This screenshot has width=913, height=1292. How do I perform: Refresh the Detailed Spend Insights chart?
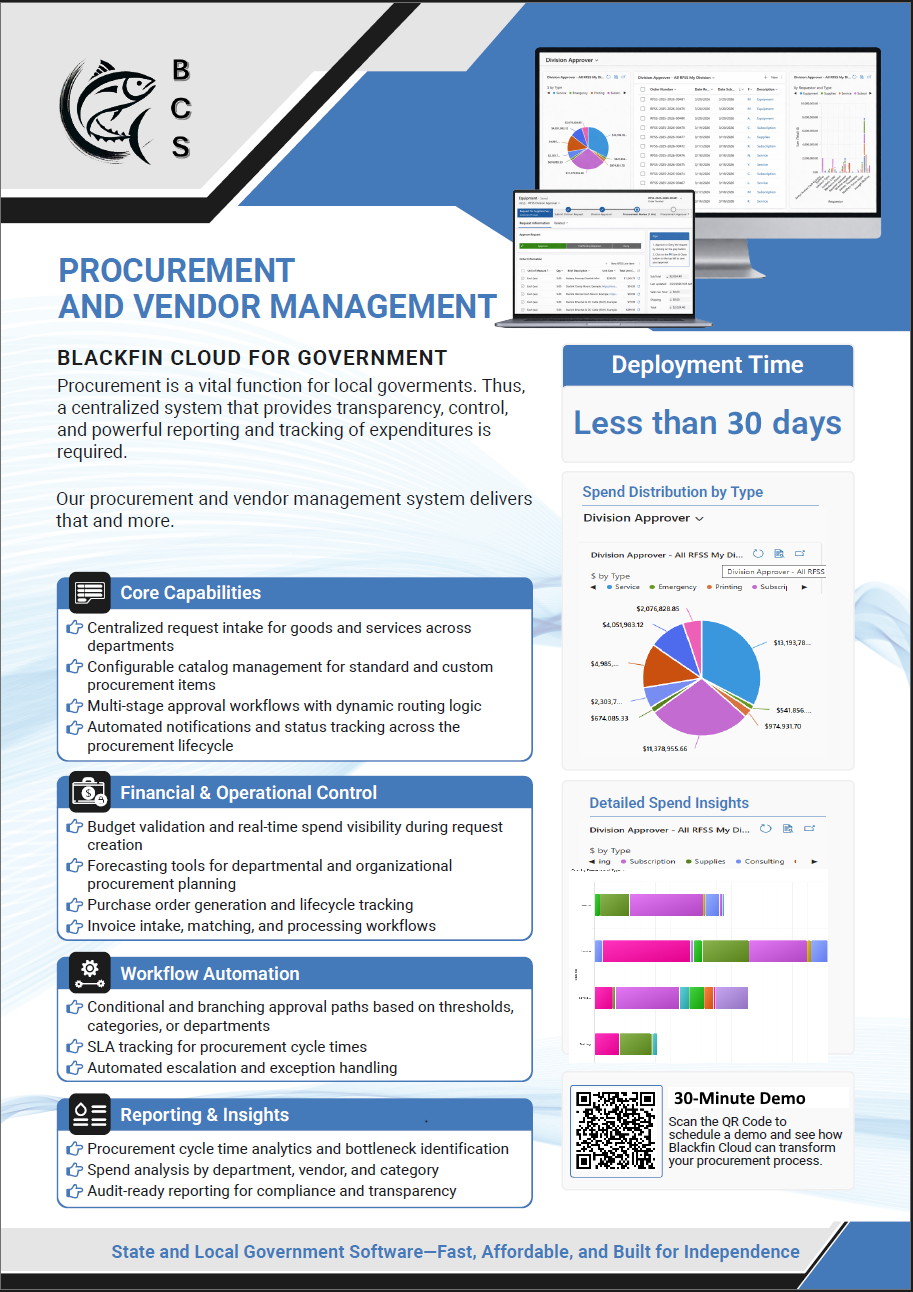(x=765, y=829)
